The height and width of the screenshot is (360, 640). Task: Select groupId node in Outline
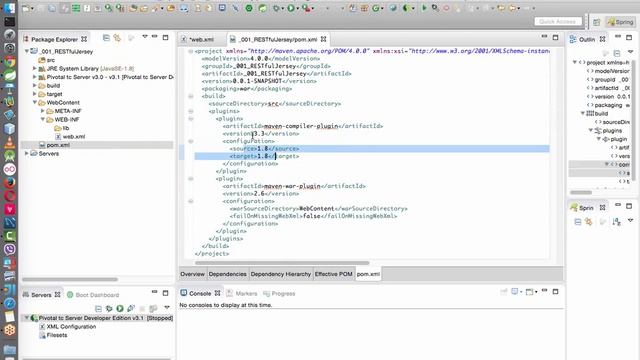coord(608,80)
